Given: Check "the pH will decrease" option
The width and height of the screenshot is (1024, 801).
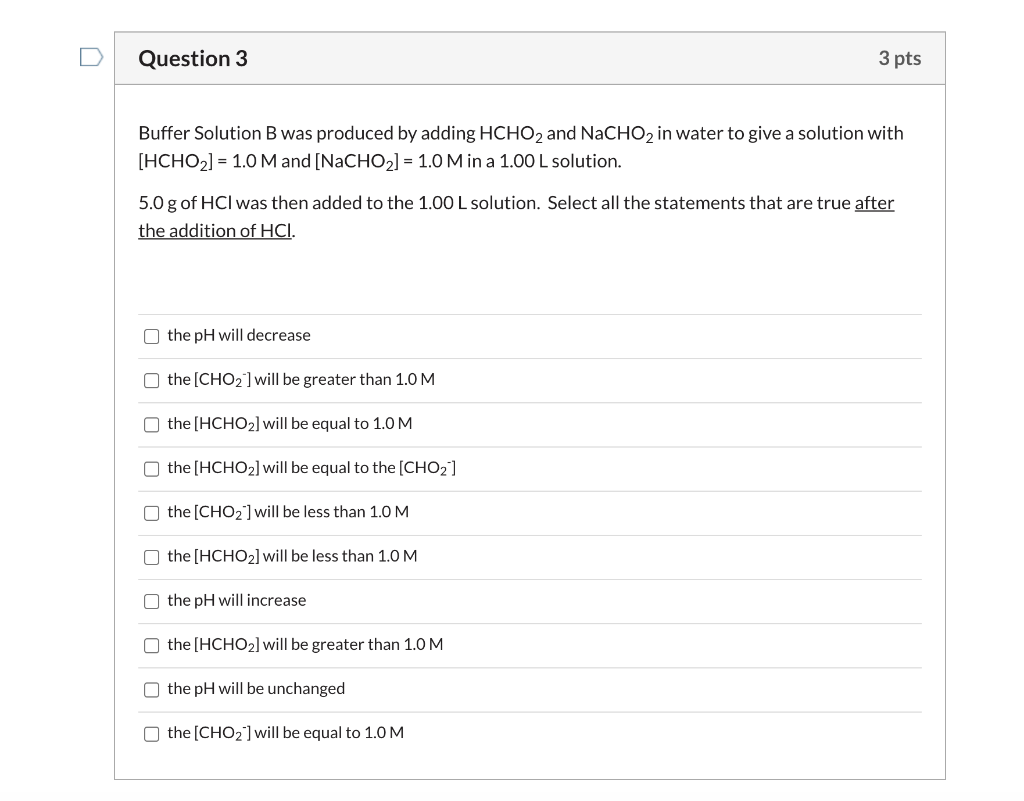Looking at the screenshot, I should pos(151,336).
